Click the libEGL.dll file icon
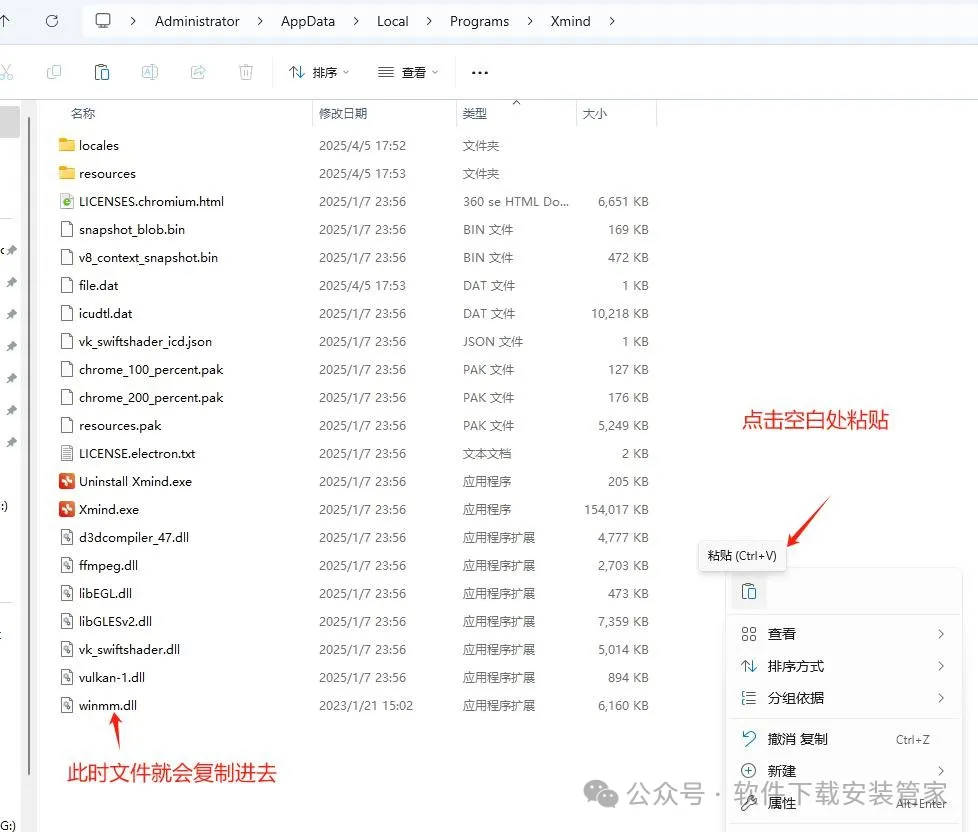 pos(67,593)
